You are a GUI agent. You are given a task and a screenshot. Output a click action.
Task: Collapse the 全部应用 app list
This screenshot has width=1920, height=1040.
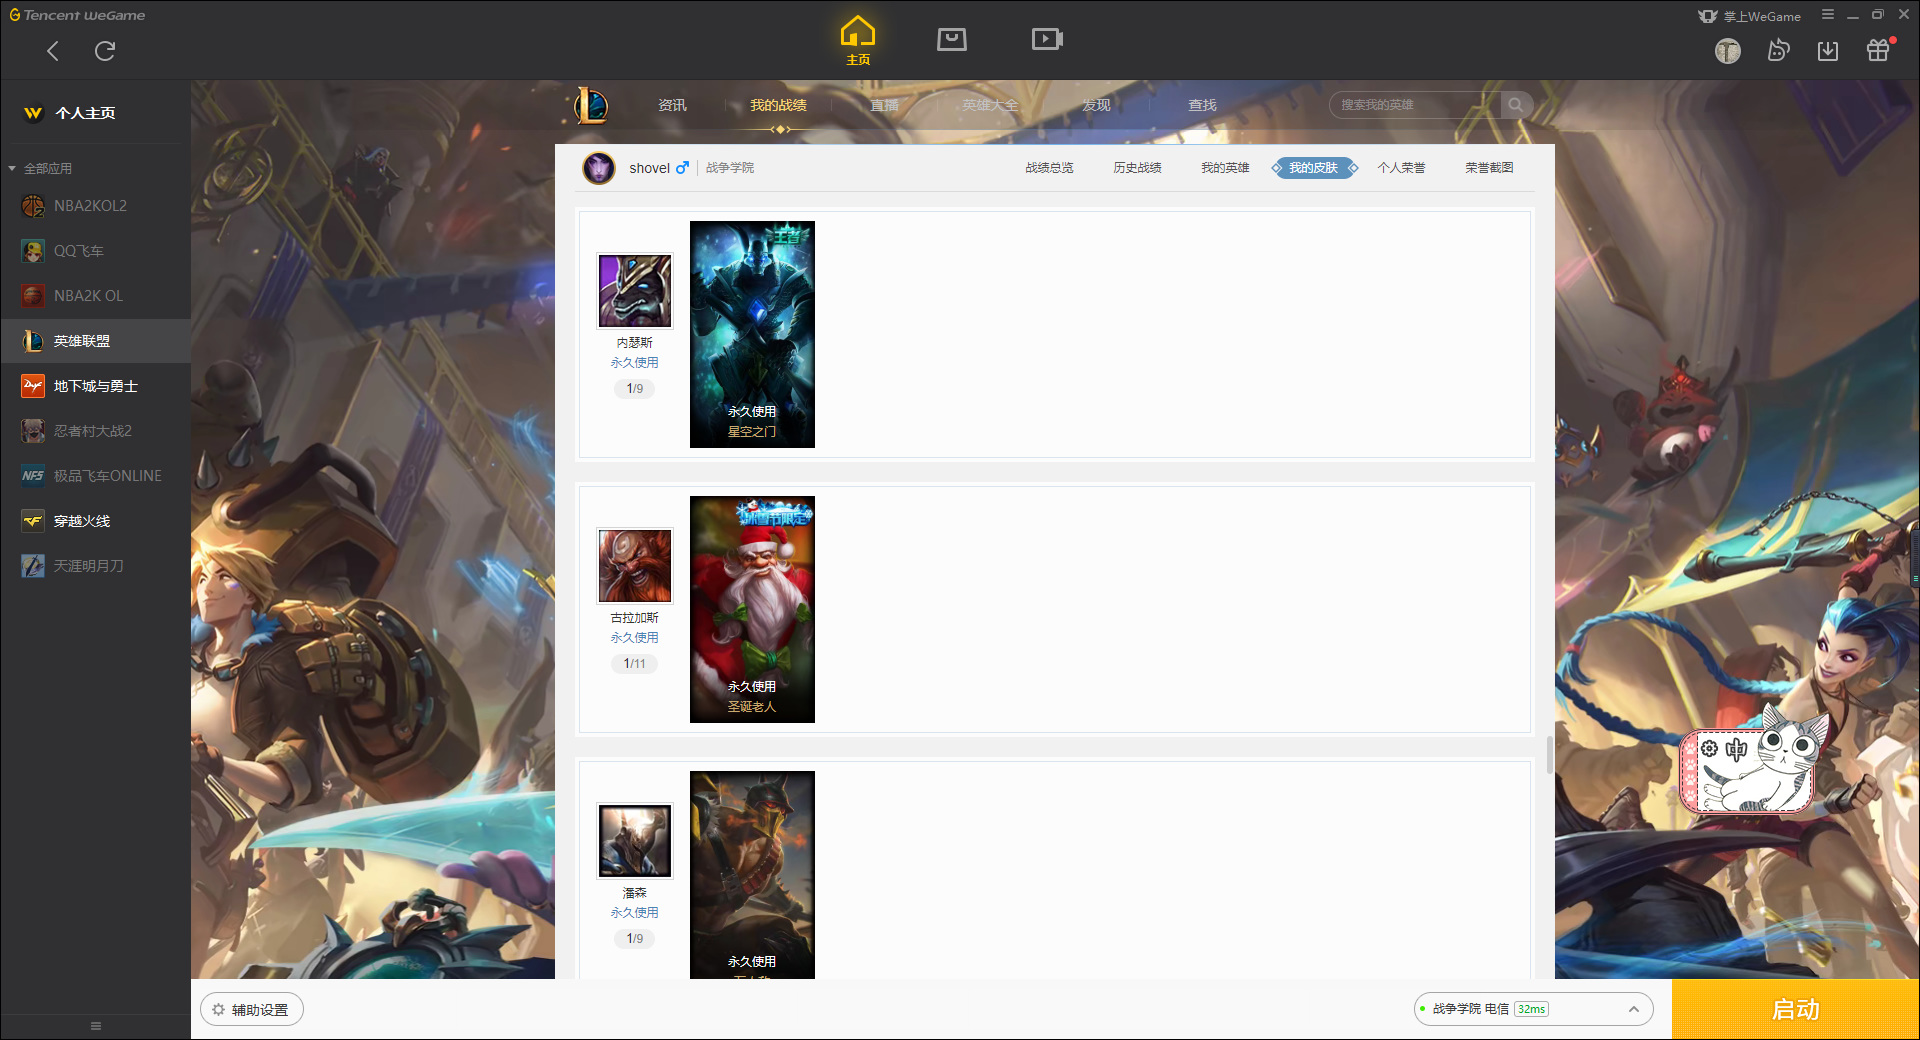(40, 168)
